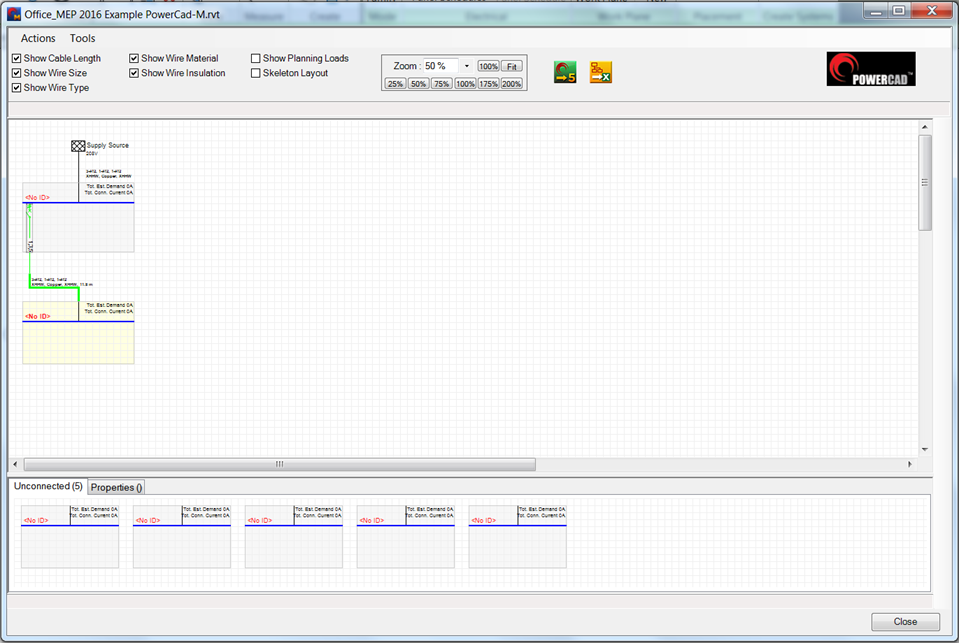Click the Fit zoom button
959x643 pixels.
point(511,65)
